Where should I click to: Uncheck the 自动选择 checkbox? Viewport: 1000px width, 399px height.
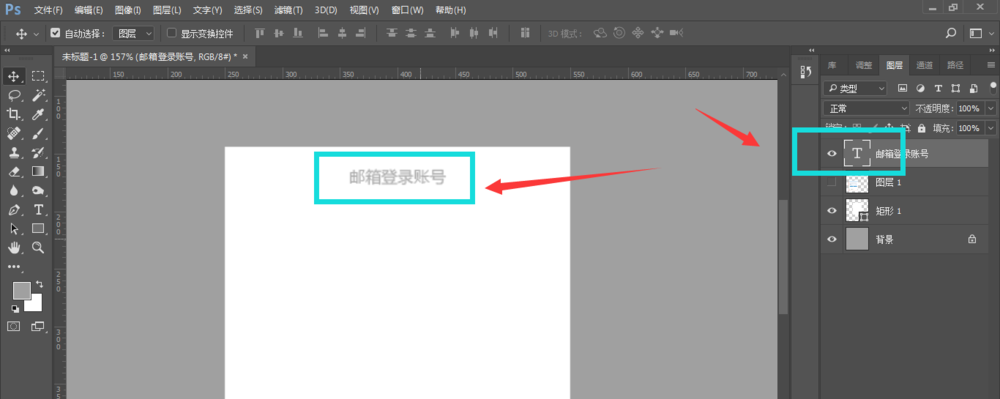[x=55, y=33]
